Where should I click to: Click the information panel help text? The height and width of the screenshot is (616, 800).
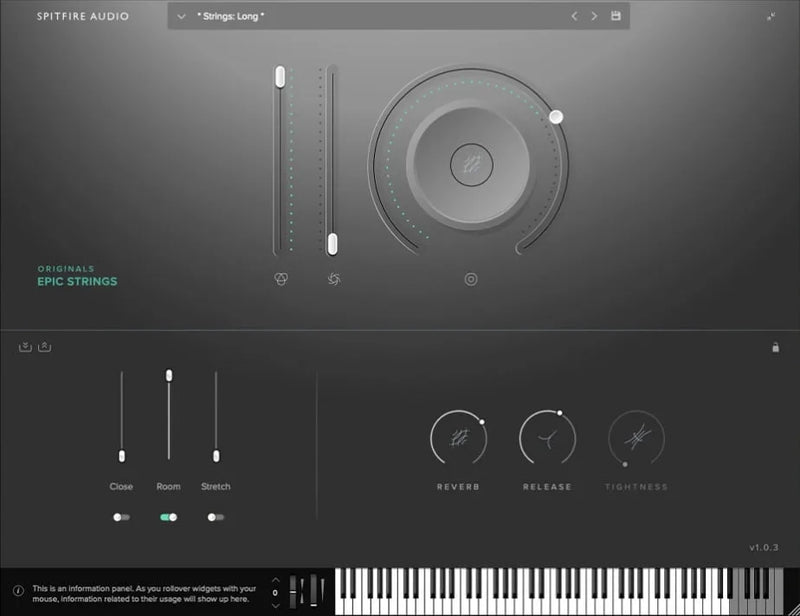point(144,594)
